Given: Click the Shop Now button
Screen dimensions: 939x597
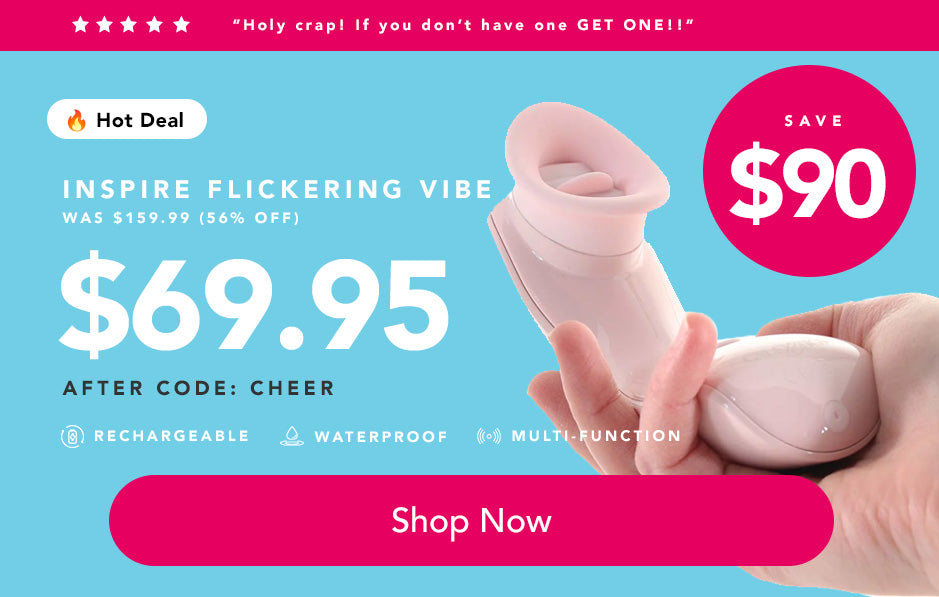Looking at the screenshot, I should click(471, 520).
